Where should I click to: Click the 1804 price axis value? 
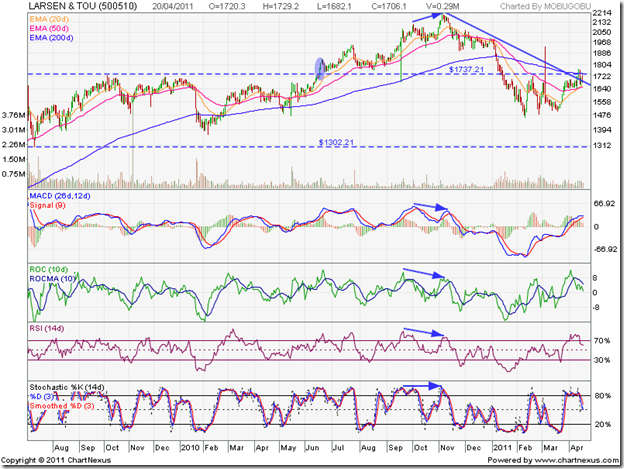coord(602,64)
